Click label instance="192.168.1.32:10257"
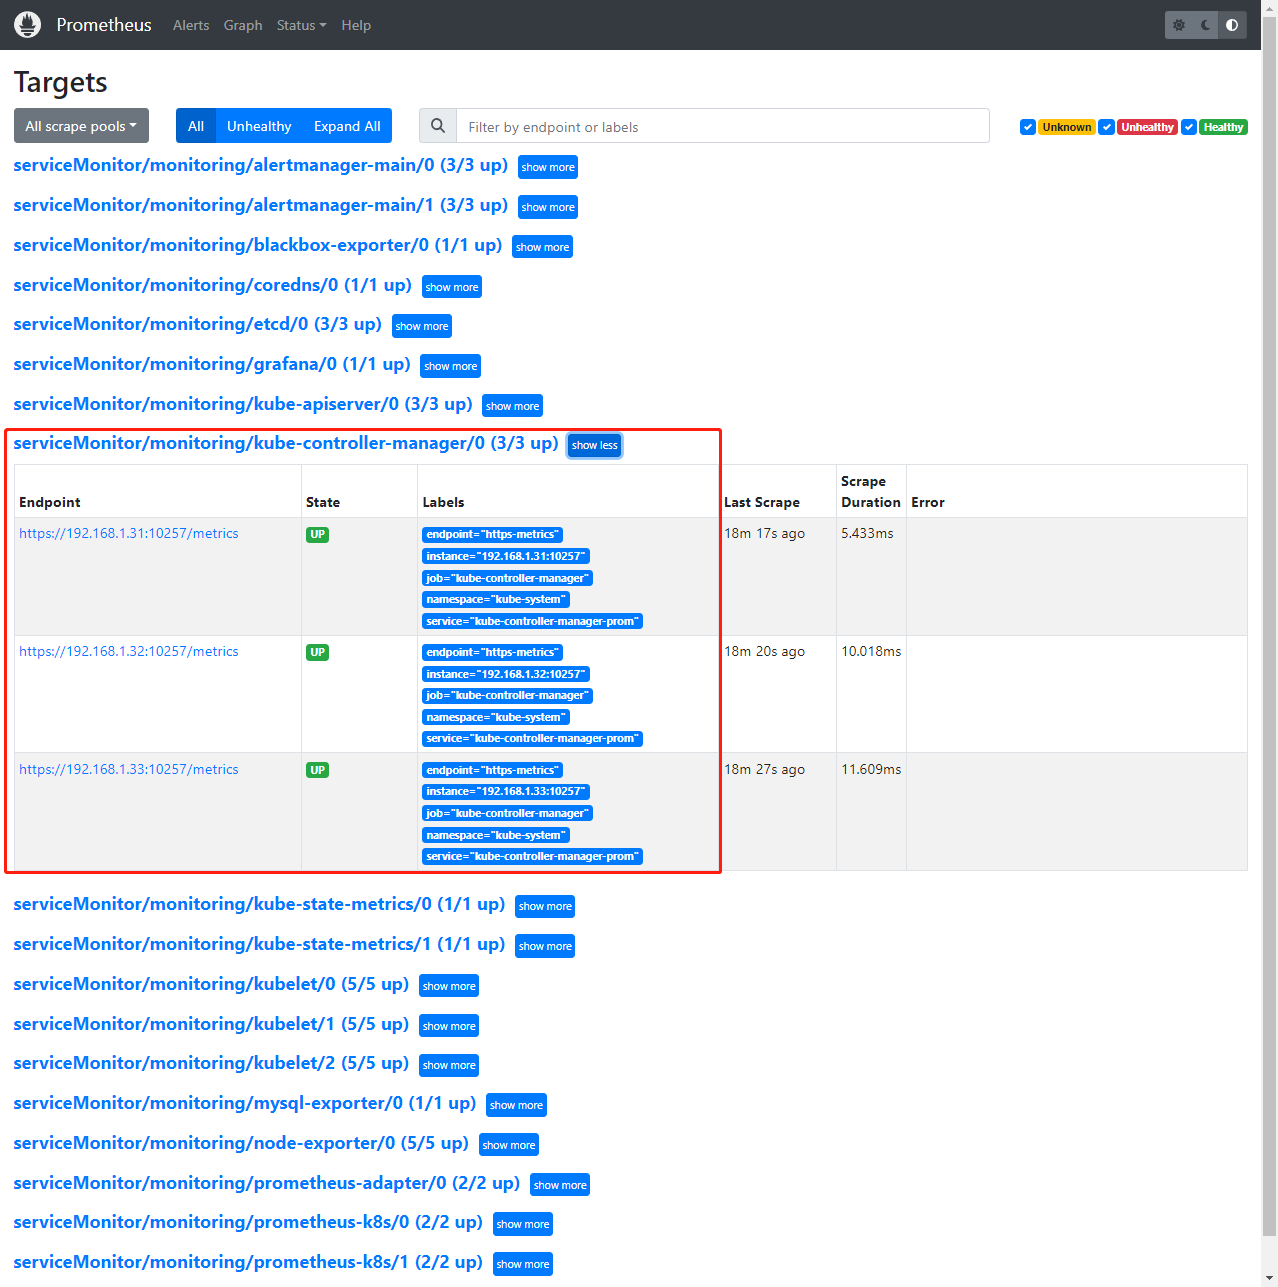This screenshot has width=1278, height=1287. pyautogui.click(x=505, y=675)
